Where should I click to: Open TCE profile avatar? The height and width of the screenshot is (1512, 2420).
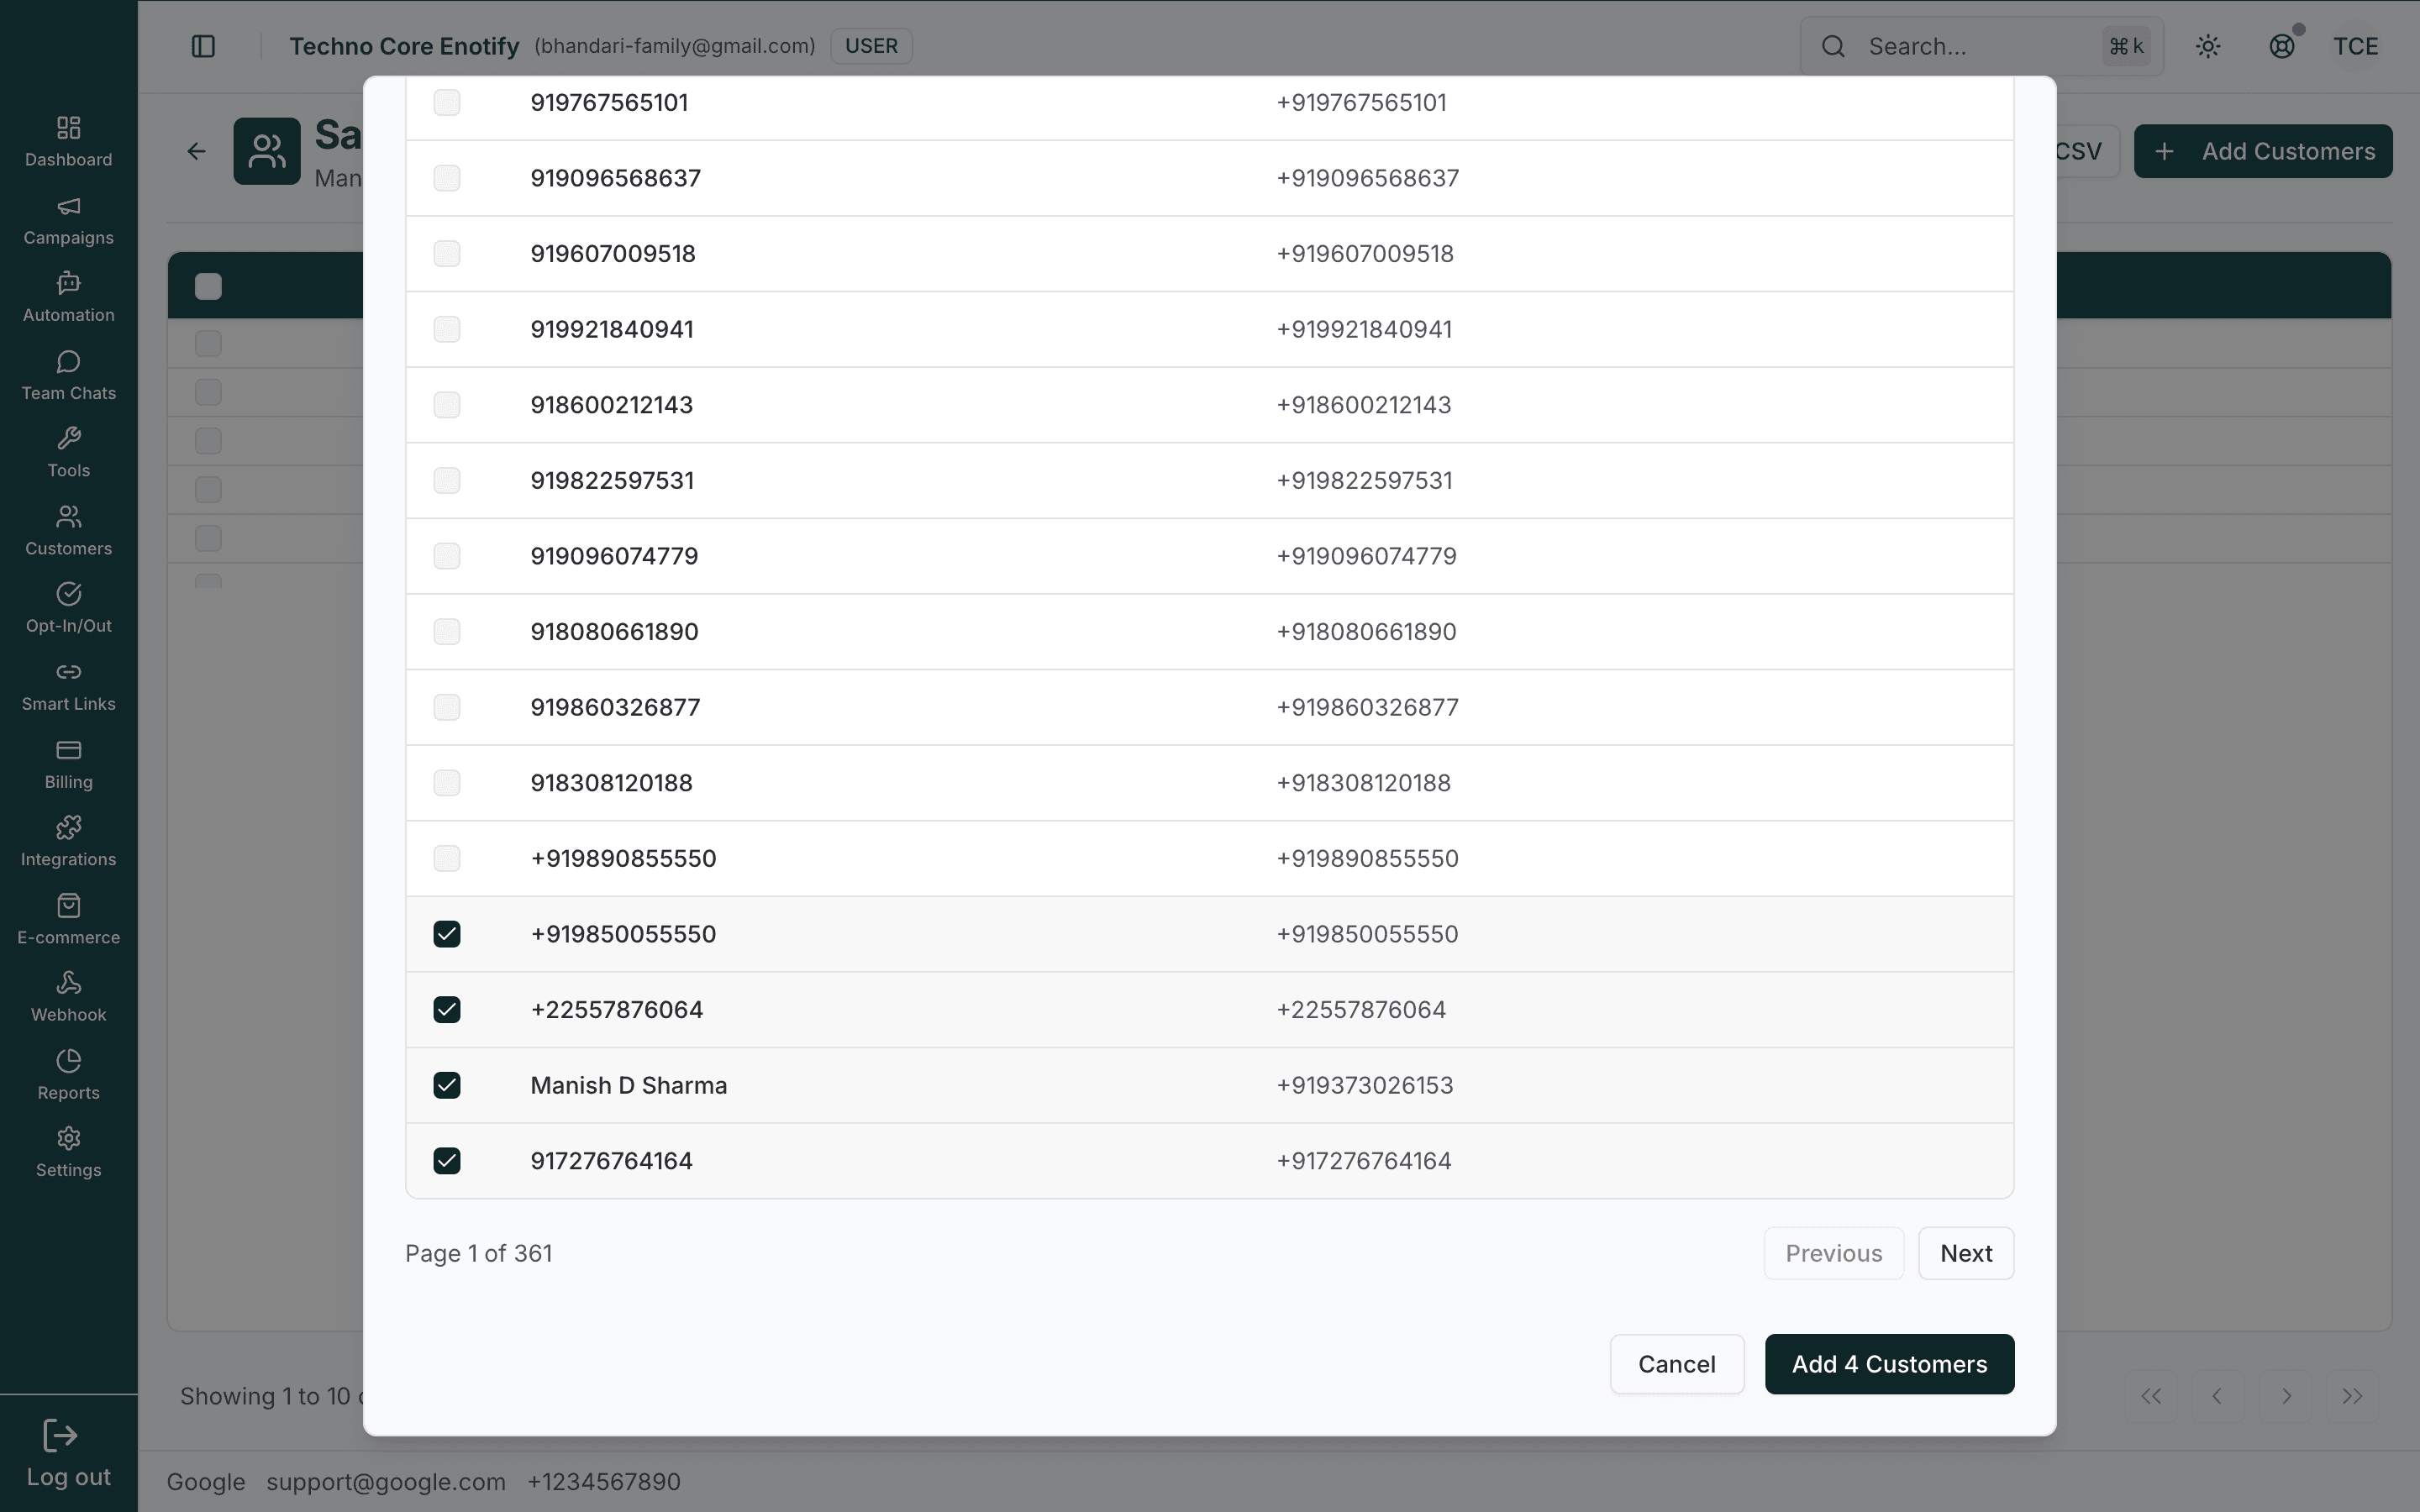point(2355,46)
